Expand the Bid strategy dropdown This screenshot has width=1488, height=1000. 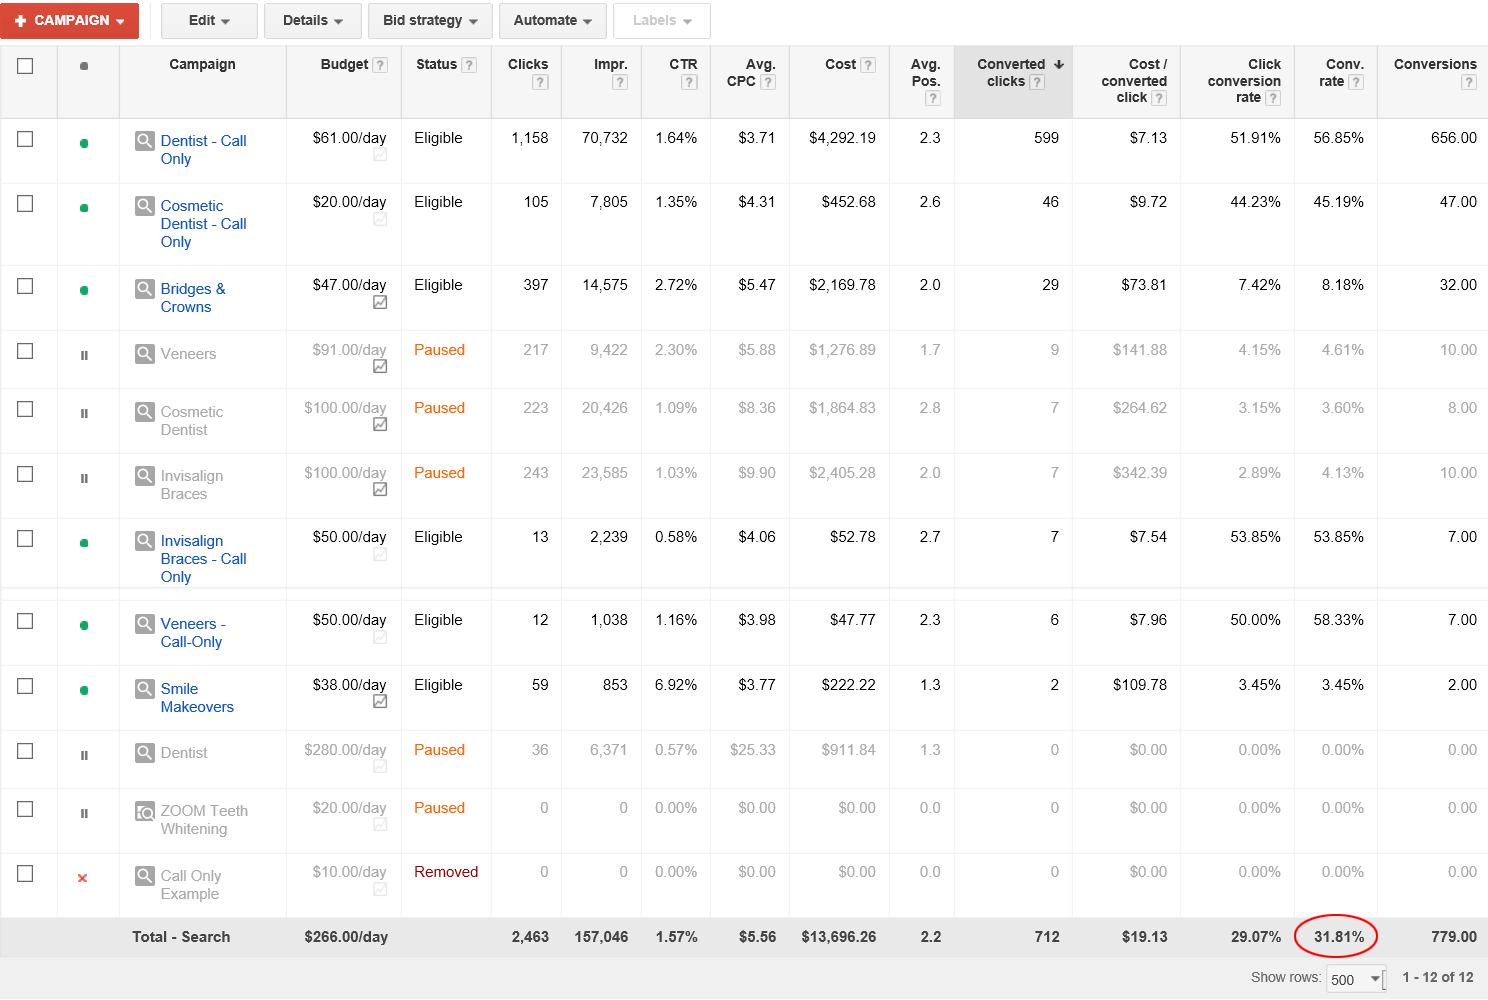(x=430, y=20)
